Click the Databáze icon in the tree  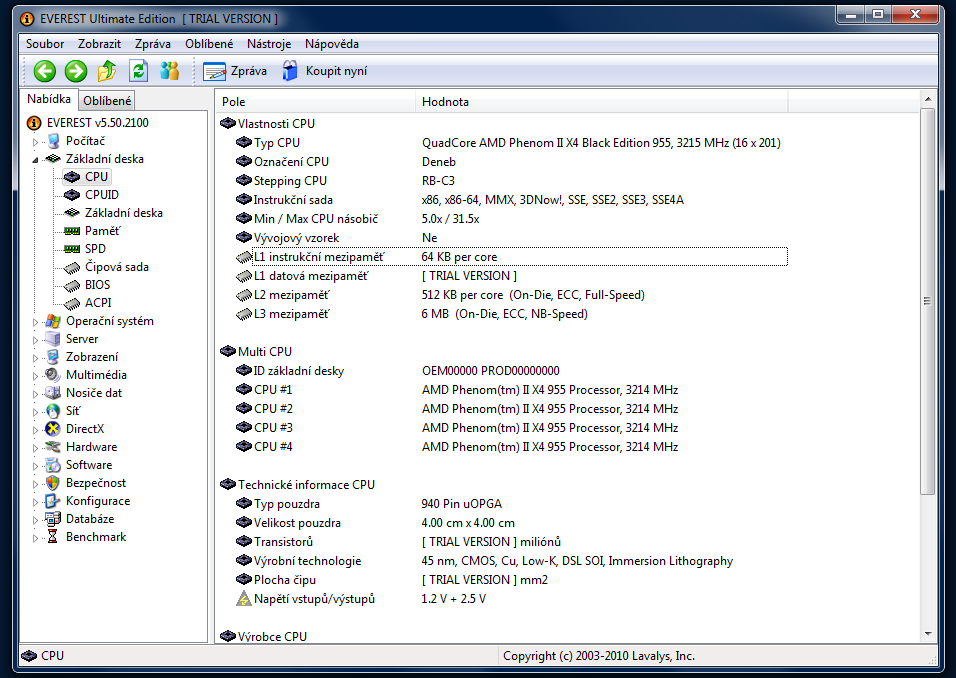[54, 519]
